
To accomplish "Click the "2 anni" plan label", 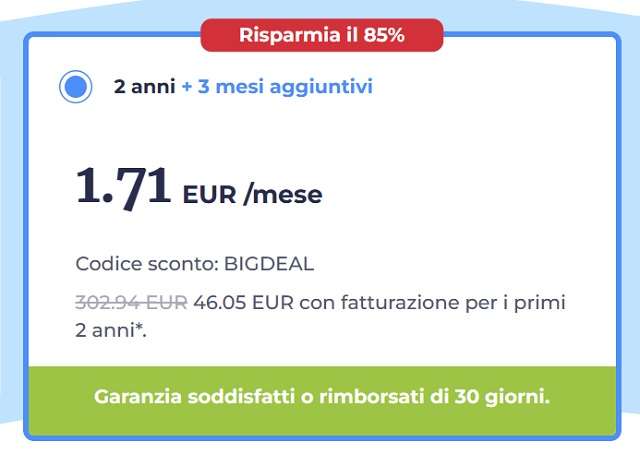I will [x=144, y=87].
